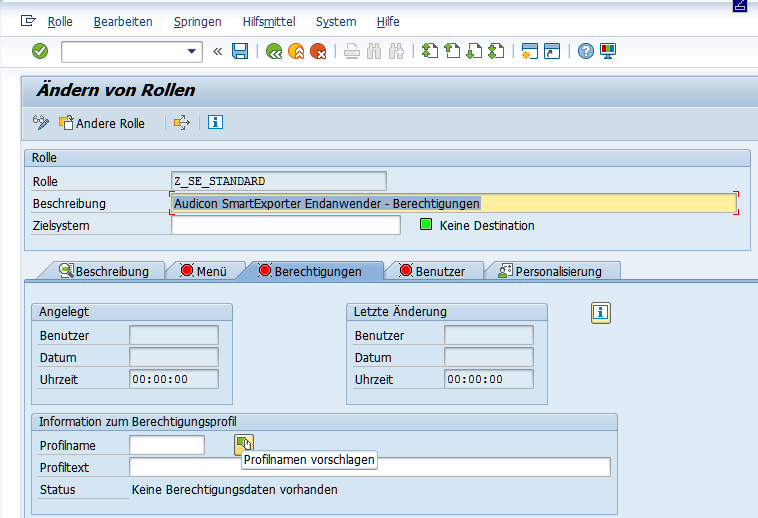The image size is (758, 518).
Task: Open the Rolle menu
Action: pyautogui.click(x=60, y=21)
